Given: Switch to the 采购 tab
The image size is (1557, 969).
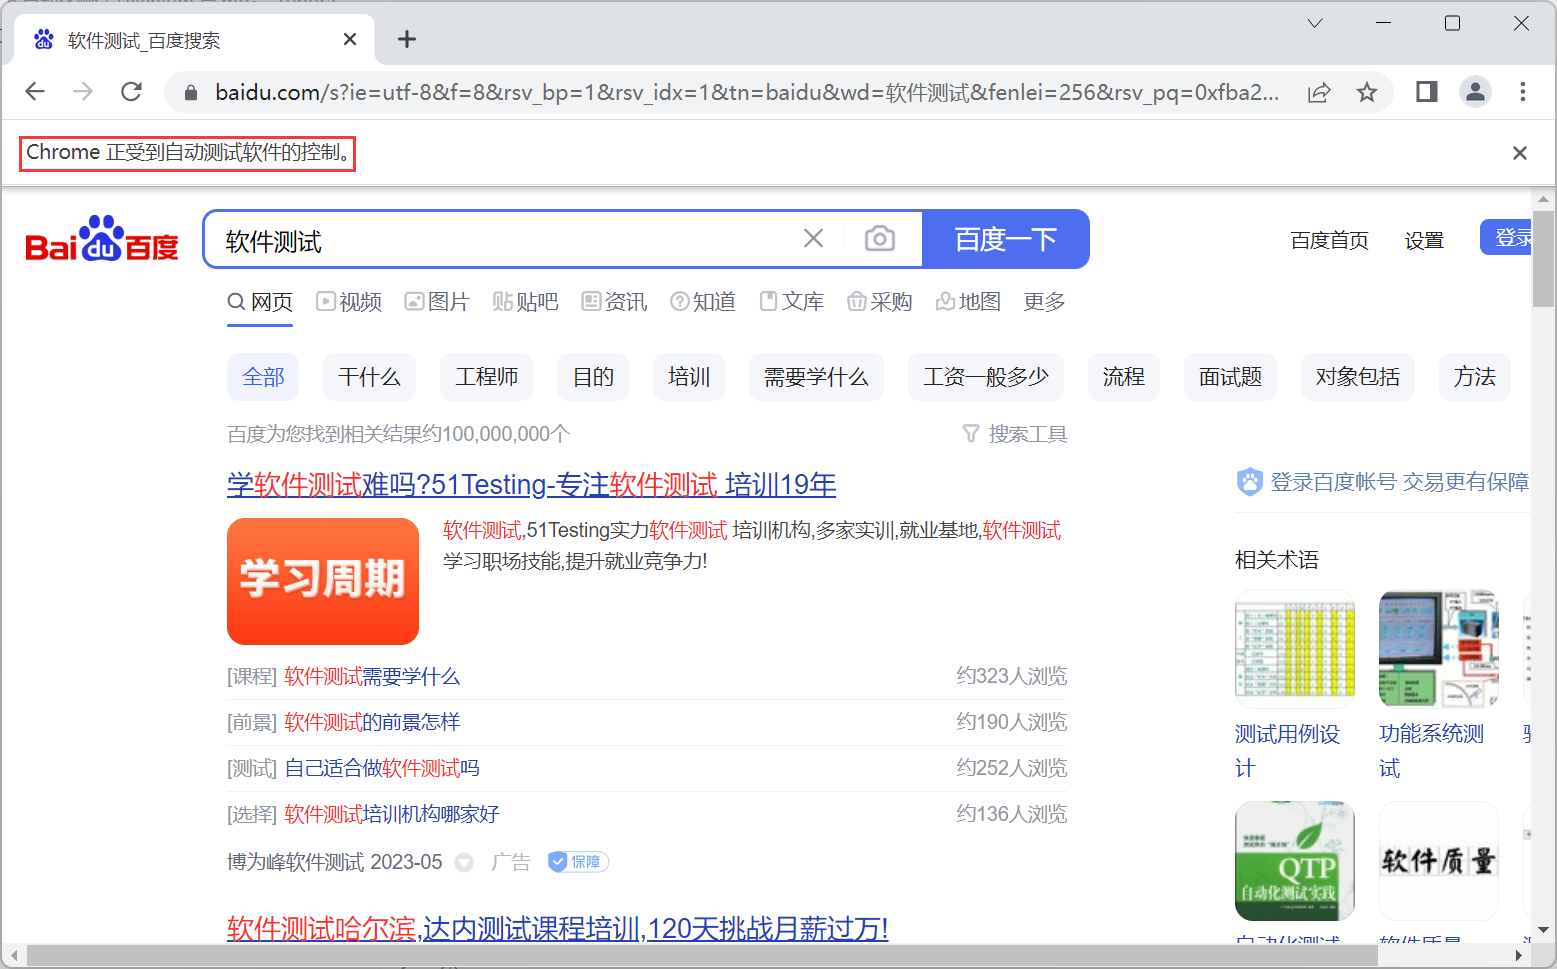Looking at the screenshot, I should [880, 302].
